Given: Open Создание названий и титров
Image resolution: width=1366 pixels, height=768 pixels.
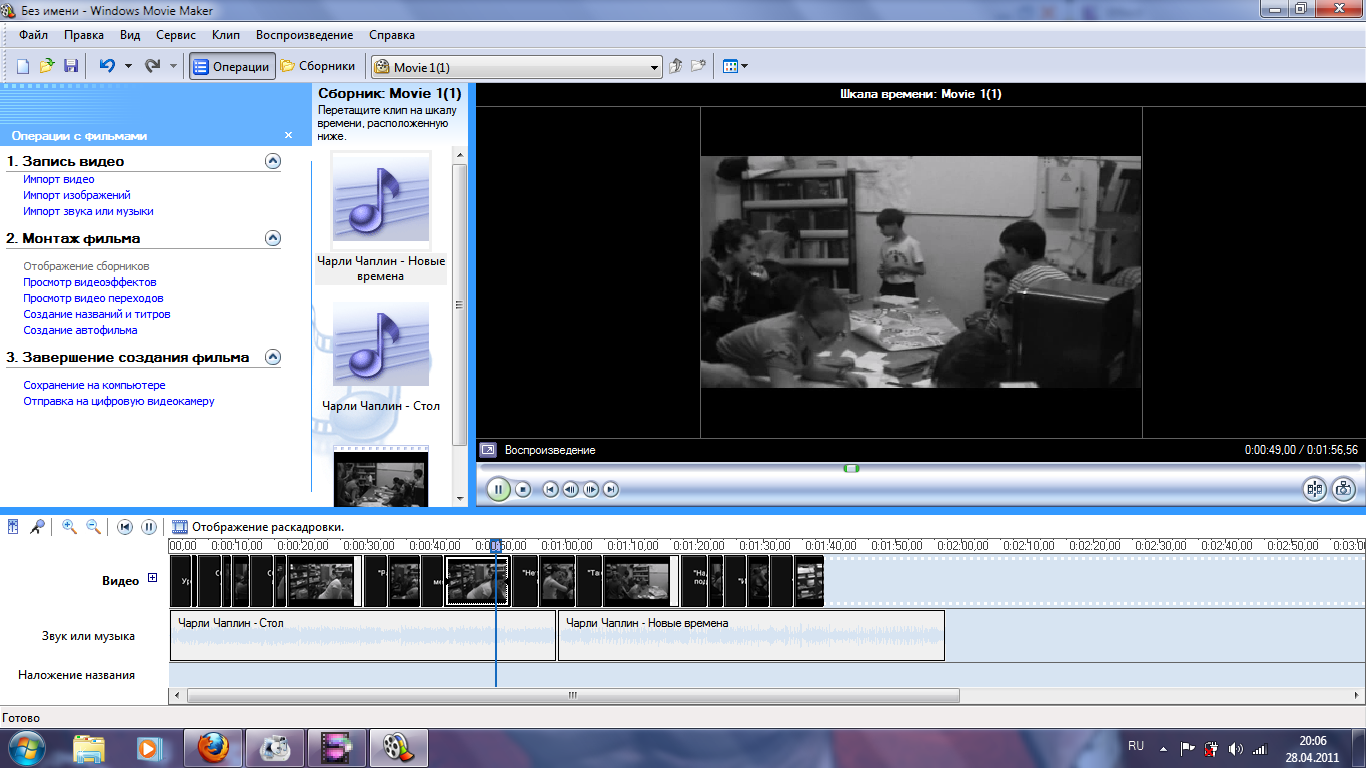Looking at the screenshot, I should [x=97, y=315].
